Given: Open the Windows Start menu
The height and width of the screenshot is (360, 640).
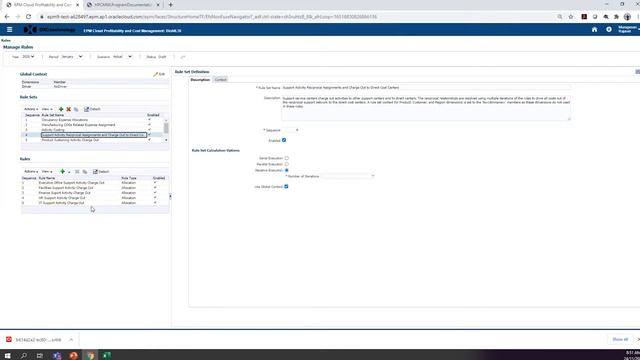Looking at the screenshot, I should (7, 356).
